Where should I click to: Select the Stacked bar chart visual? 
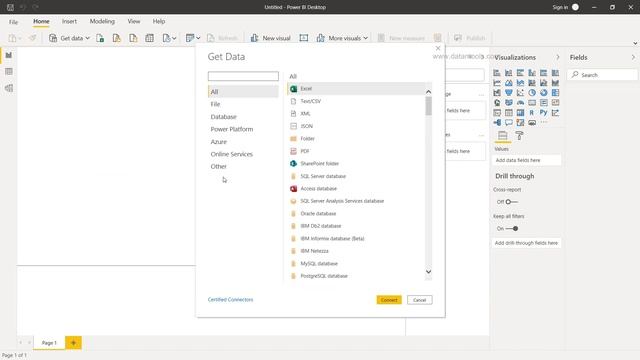coord(497,73)
